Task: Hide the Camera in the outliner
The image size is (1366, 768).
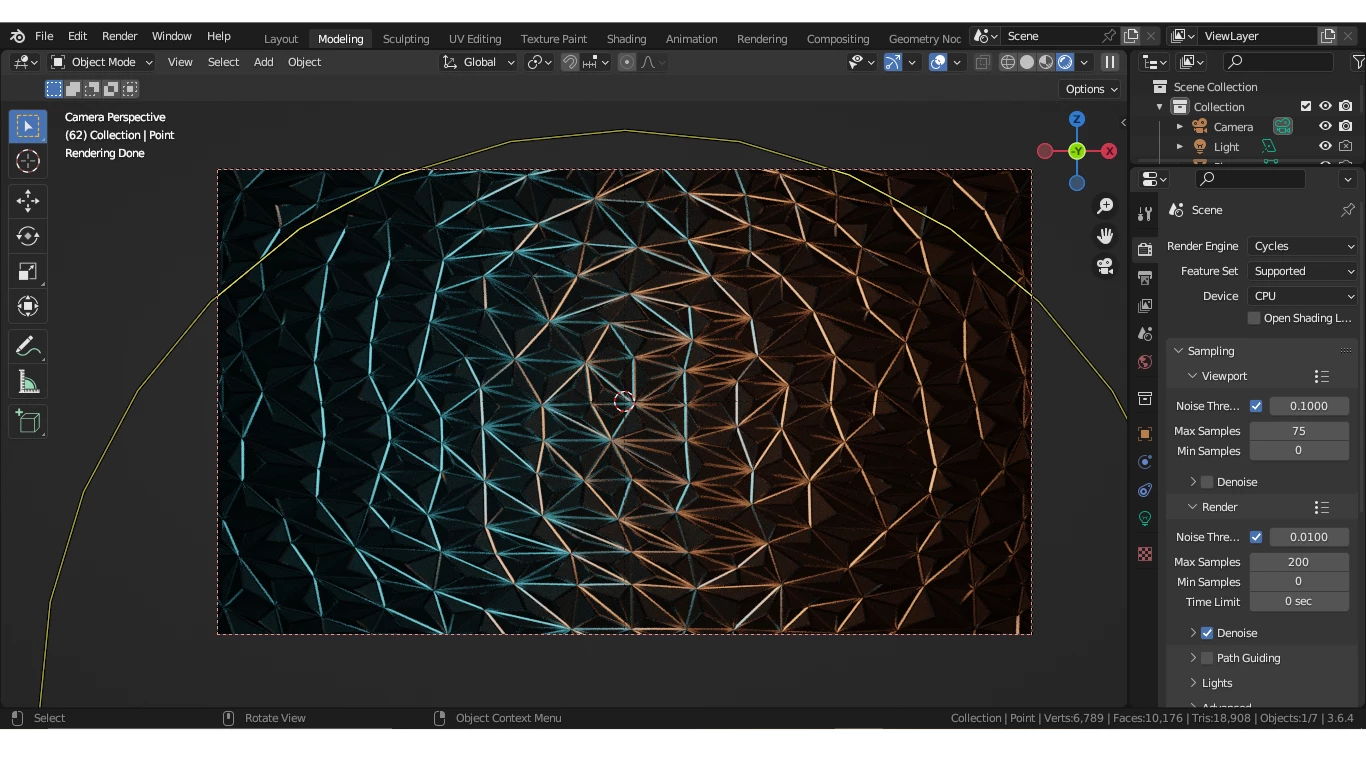Action: pos(1325,127)
